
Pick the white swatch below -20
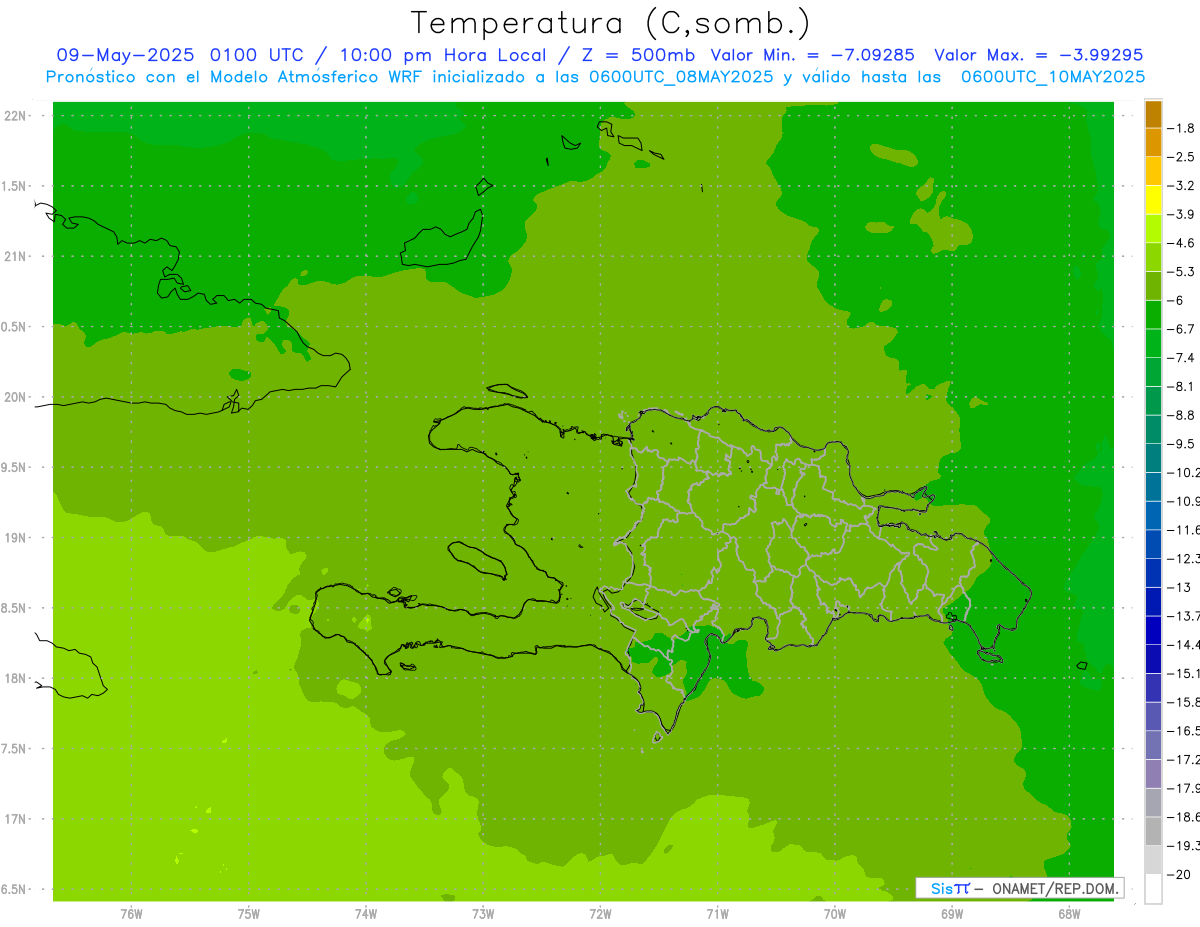coord(1153,888)
